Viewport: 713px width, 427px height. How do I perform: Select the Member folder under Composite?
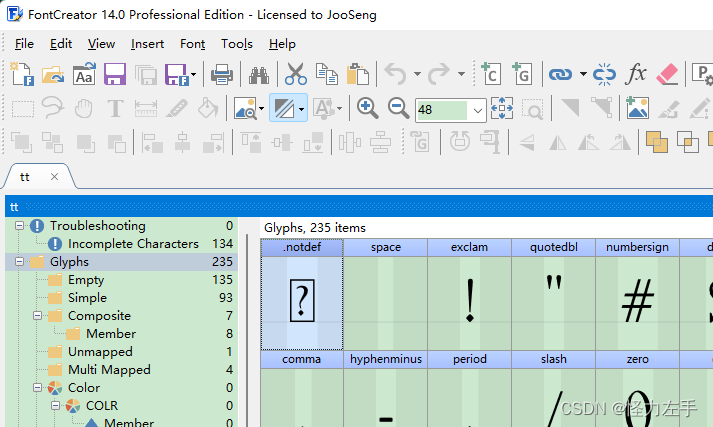pyautogui.click(x=111, y=334)
